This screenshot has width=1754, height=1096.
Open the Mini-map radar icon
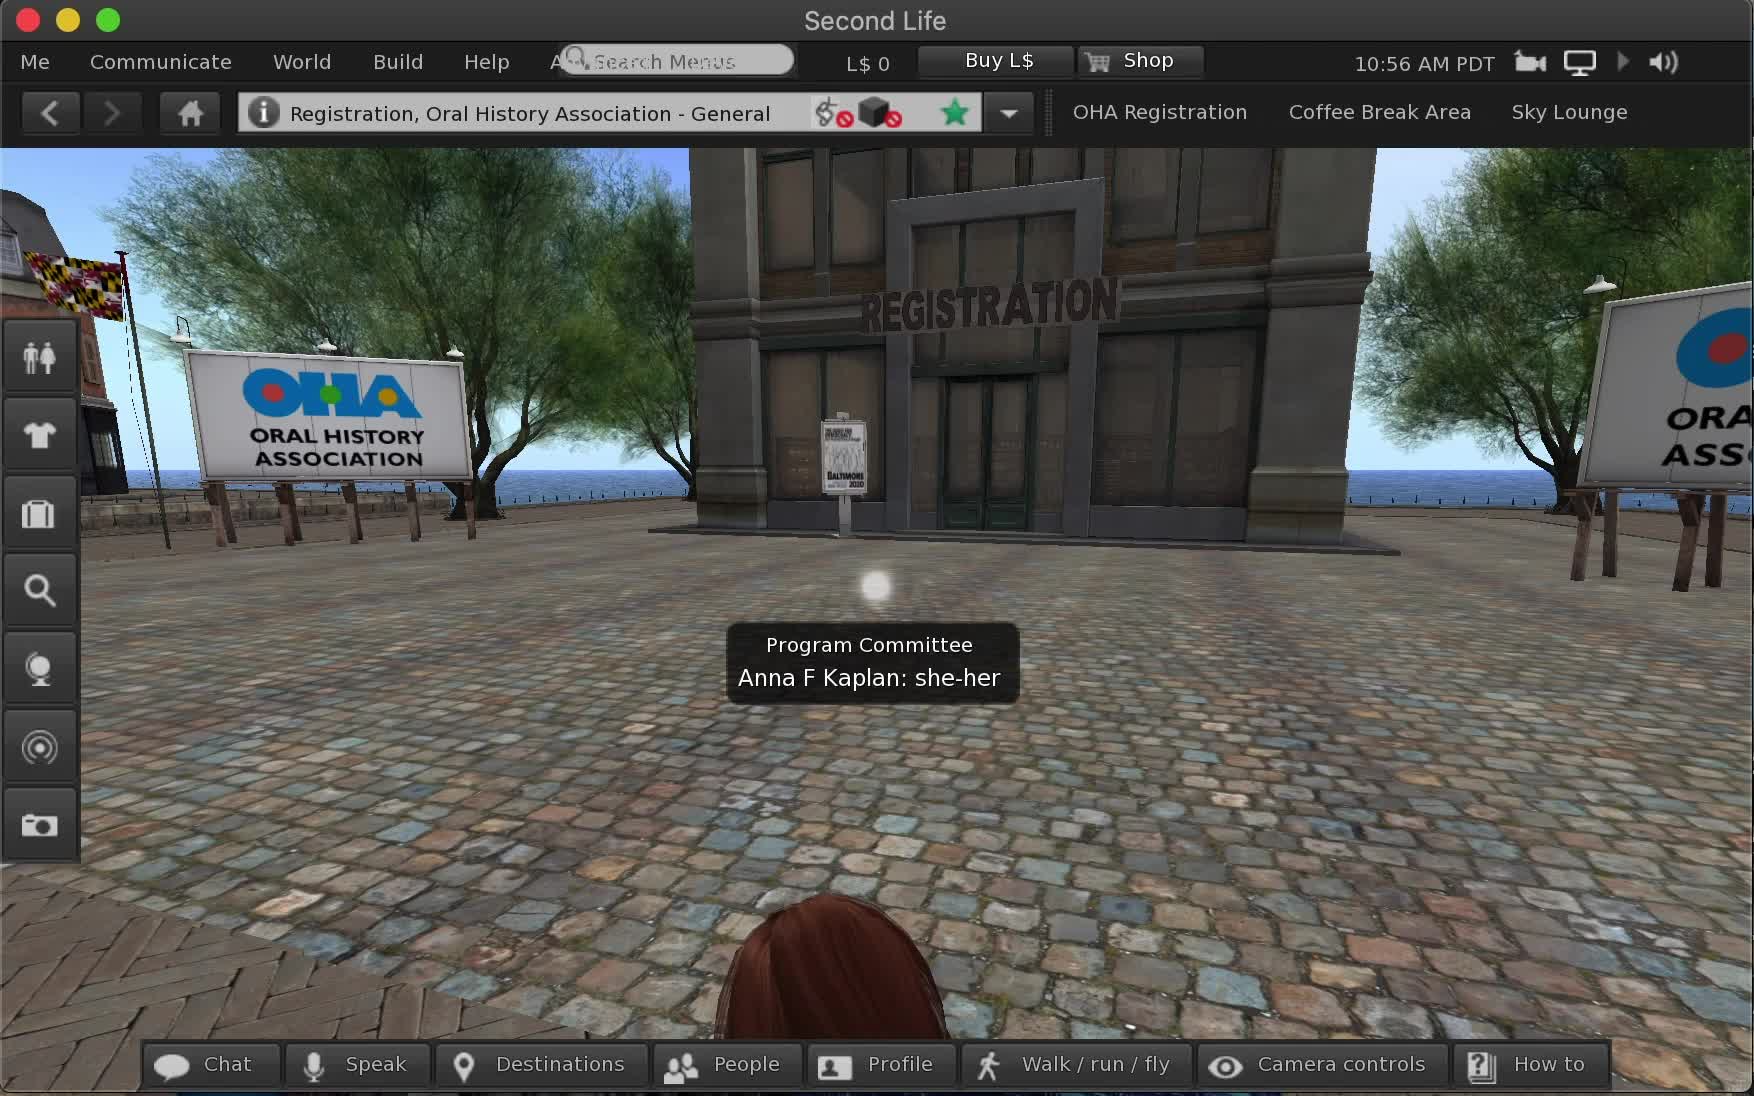[39, 747]
